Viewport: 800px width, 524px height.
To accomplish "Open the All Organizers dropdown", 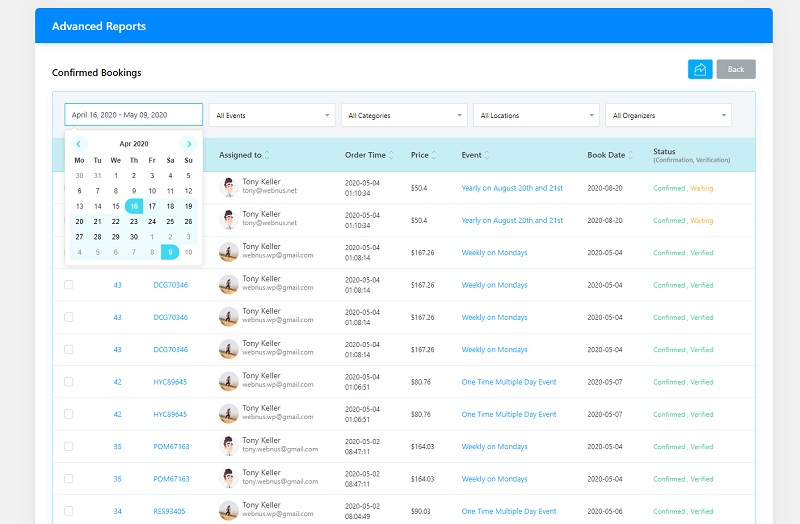I will 668,115.
